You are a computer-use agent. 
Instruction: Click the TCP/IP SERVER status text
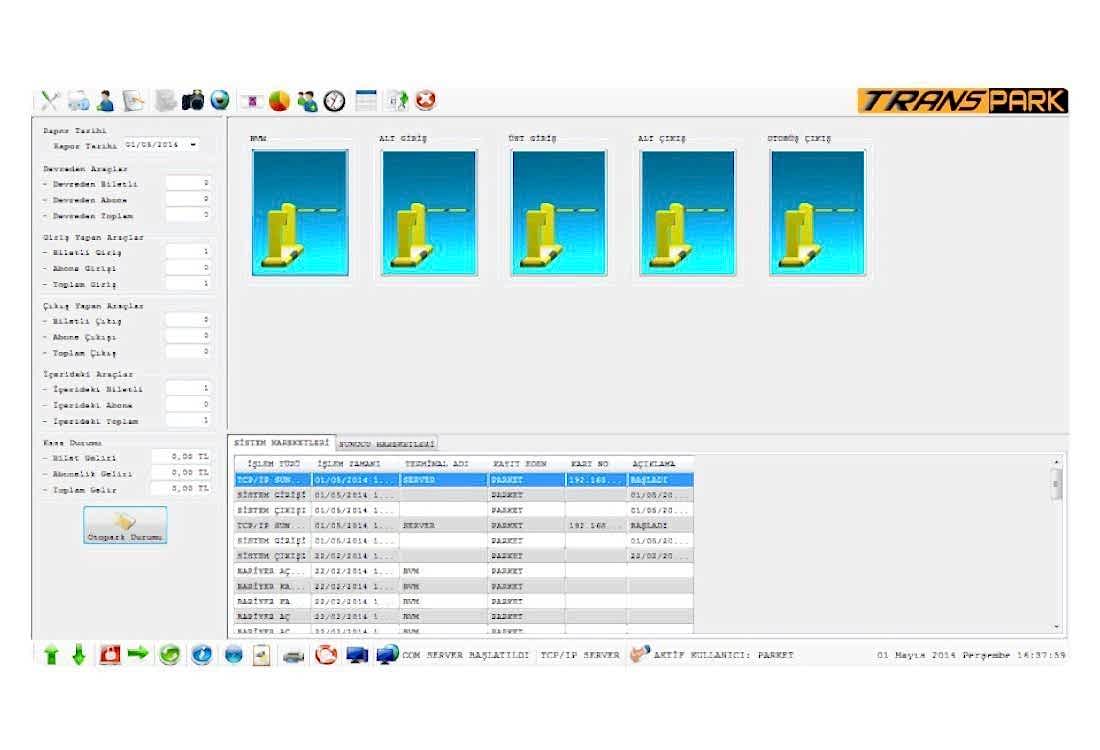pyautogui.click(x=579, y=655)
